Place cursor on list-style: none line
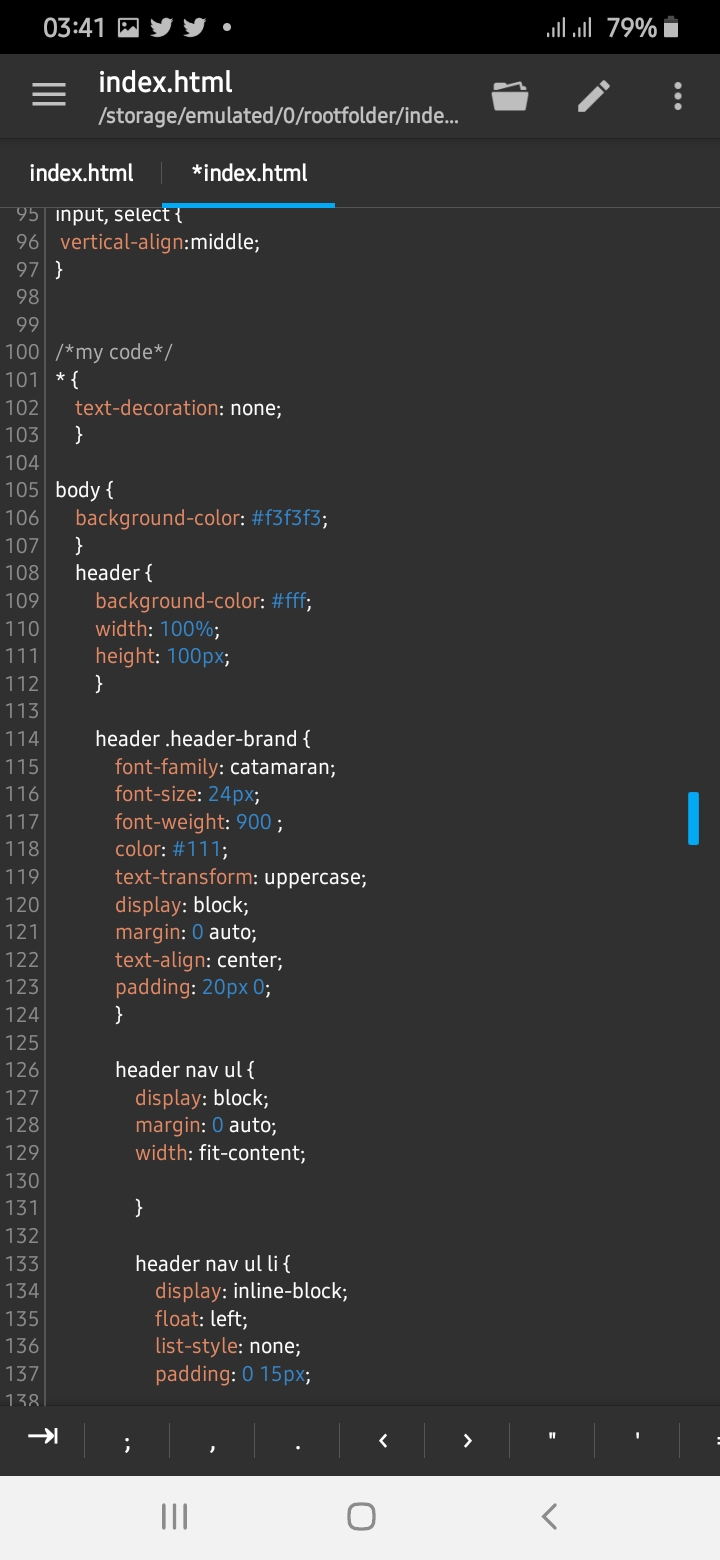 228,1346
